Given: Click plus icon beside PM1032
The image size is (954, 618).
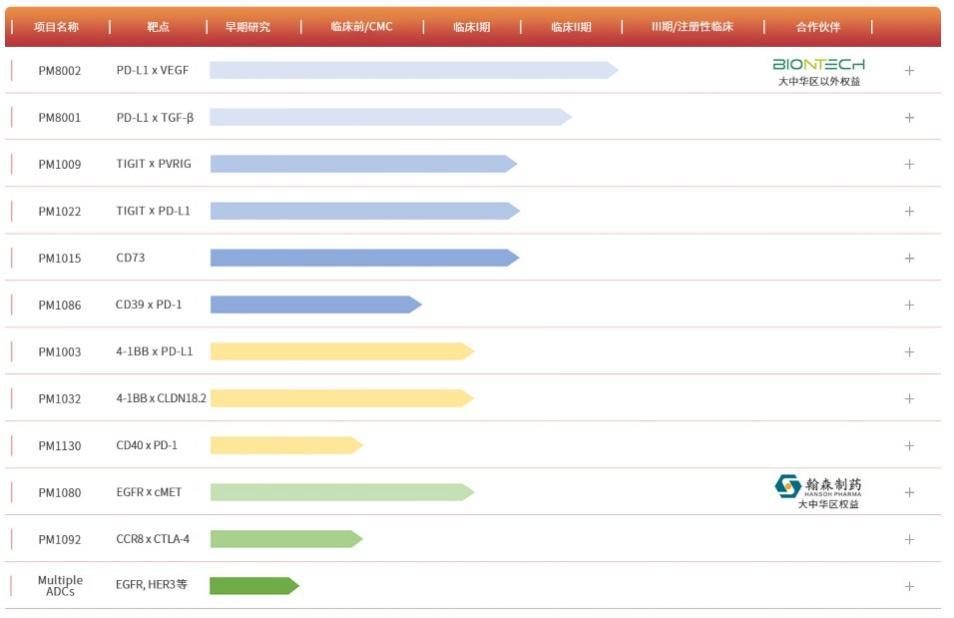Looking at the screenshot, I should click(909, 399).
